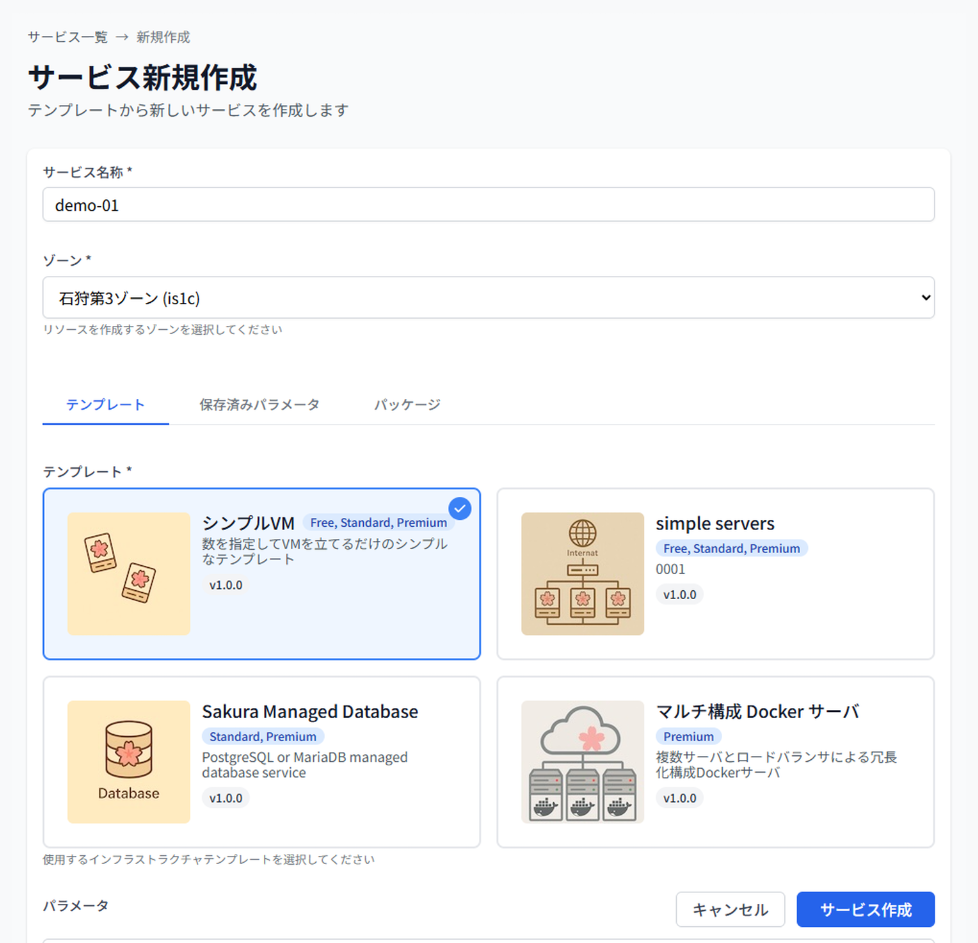Switch to the テンプレート tab
978x943 pixels.
pos(105,405)
